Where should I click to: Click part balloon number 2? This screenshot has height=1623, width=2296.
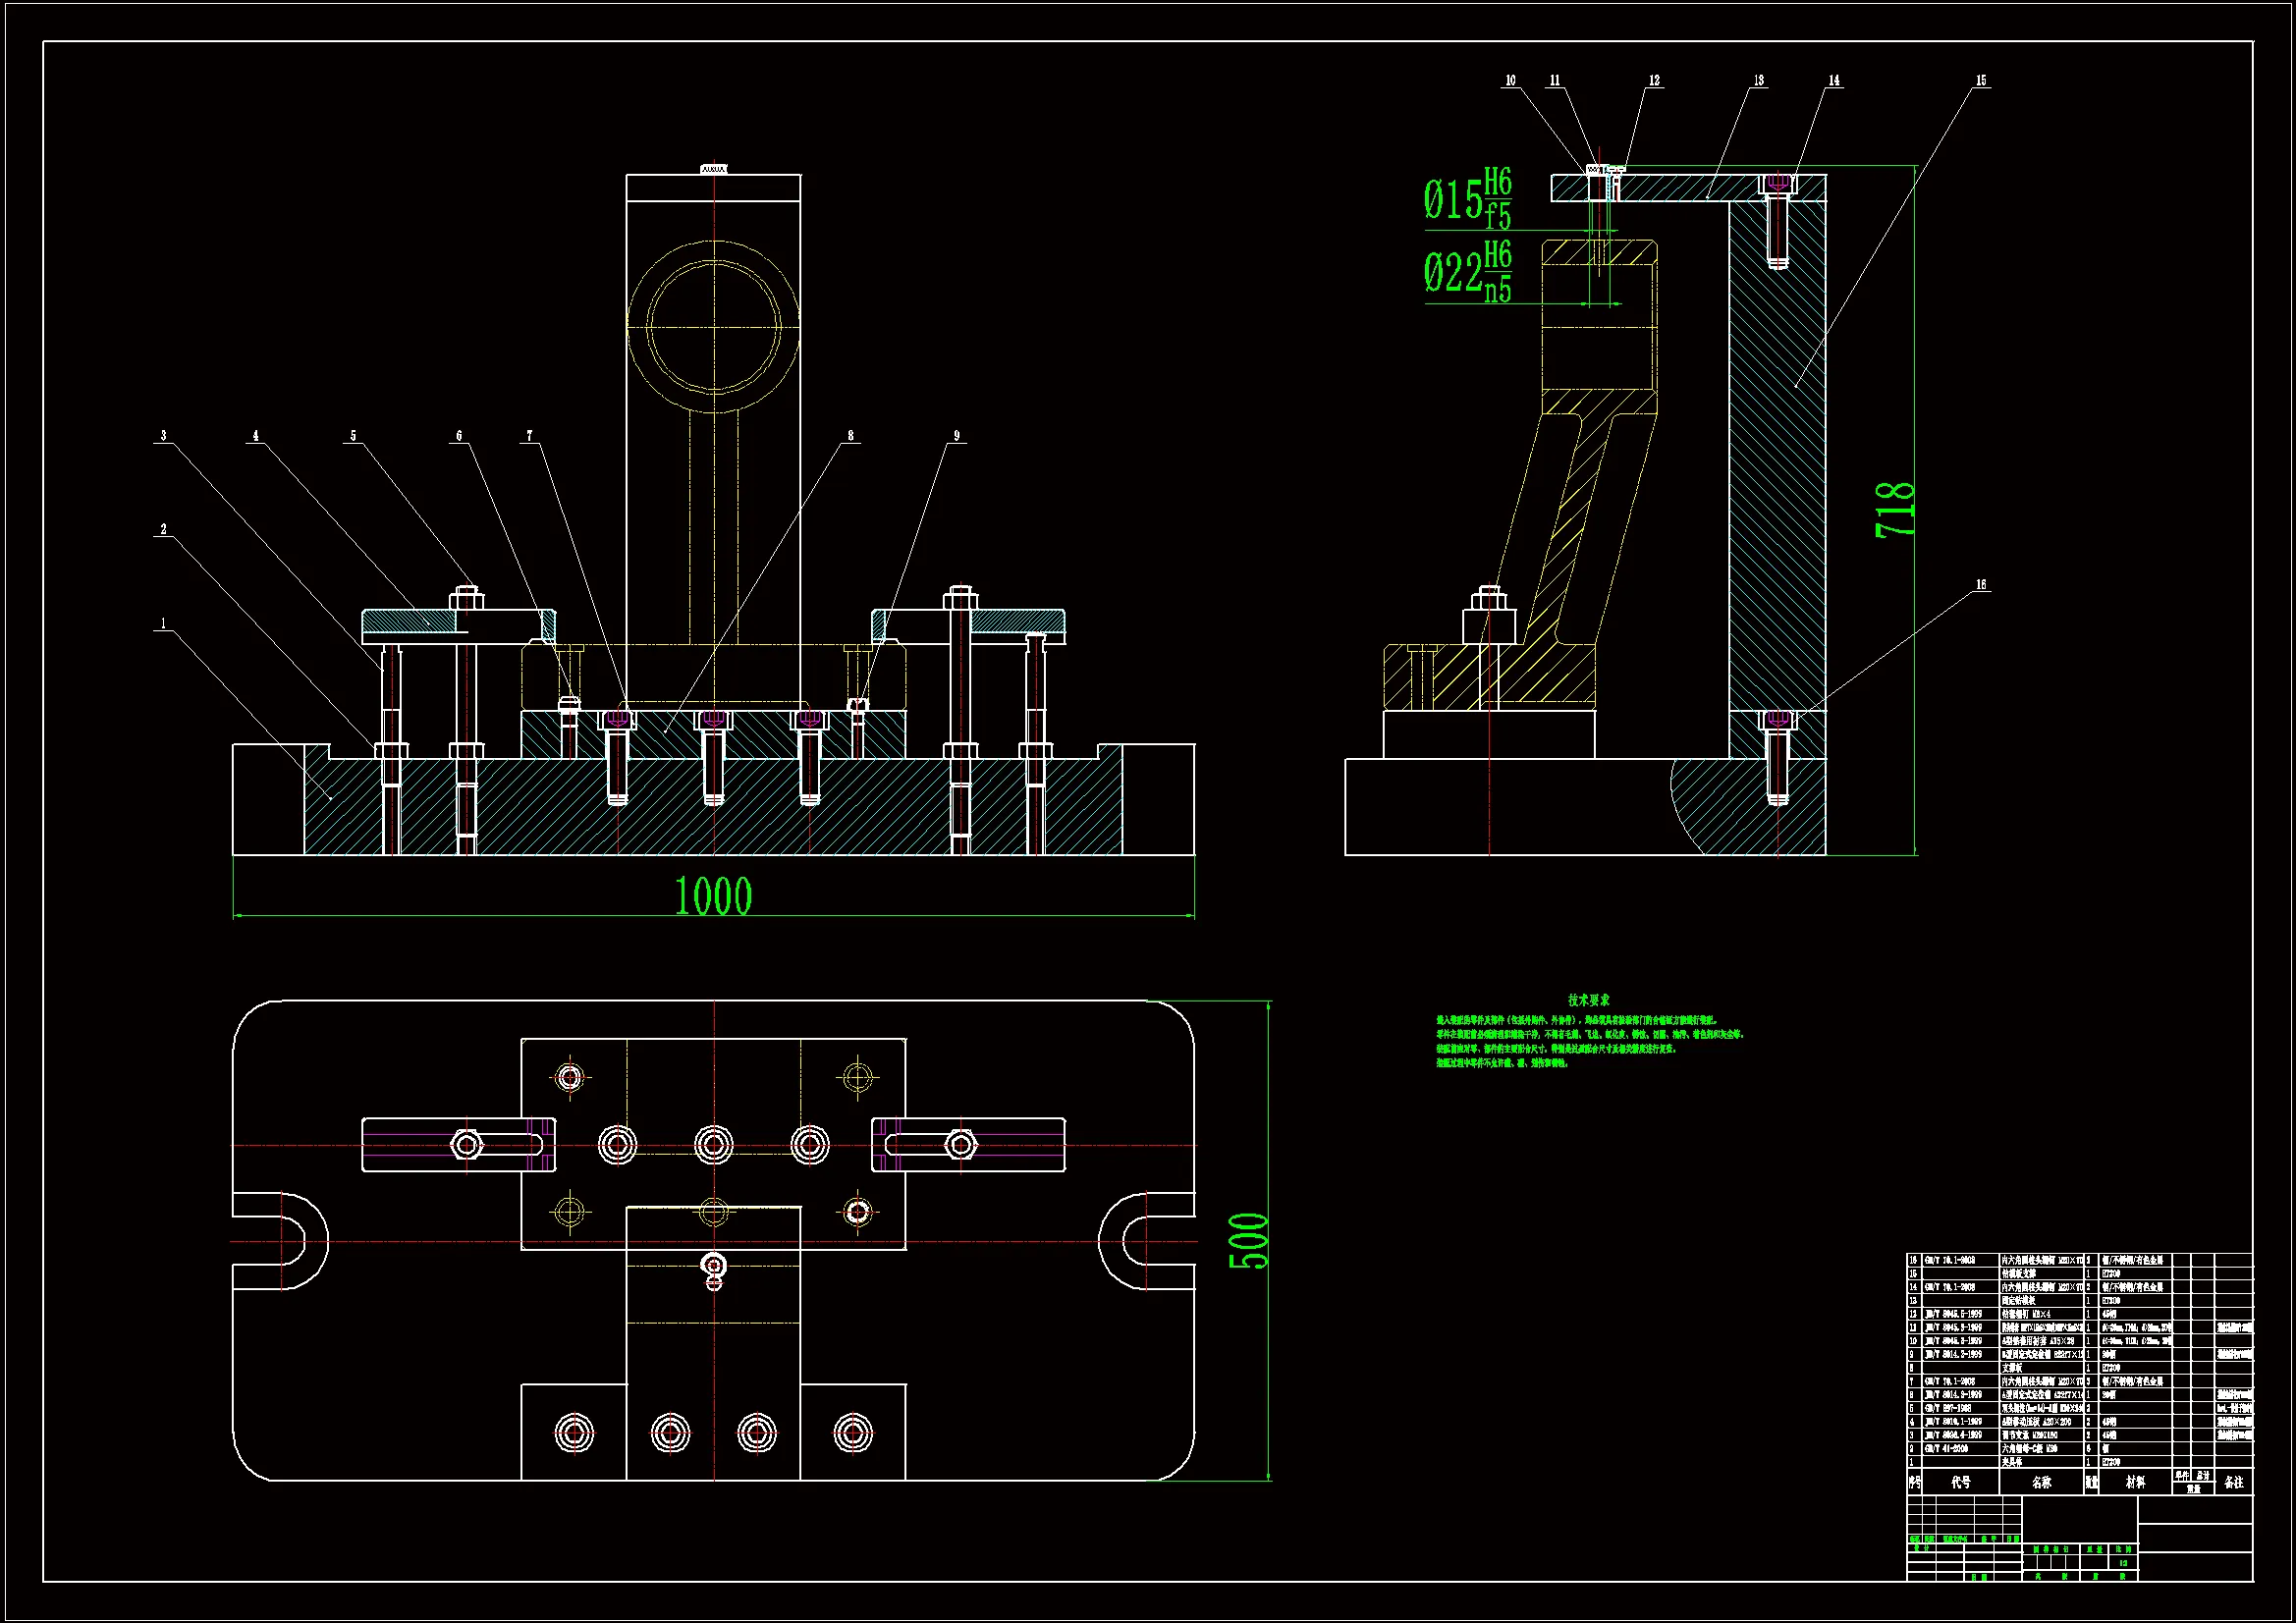164,529
